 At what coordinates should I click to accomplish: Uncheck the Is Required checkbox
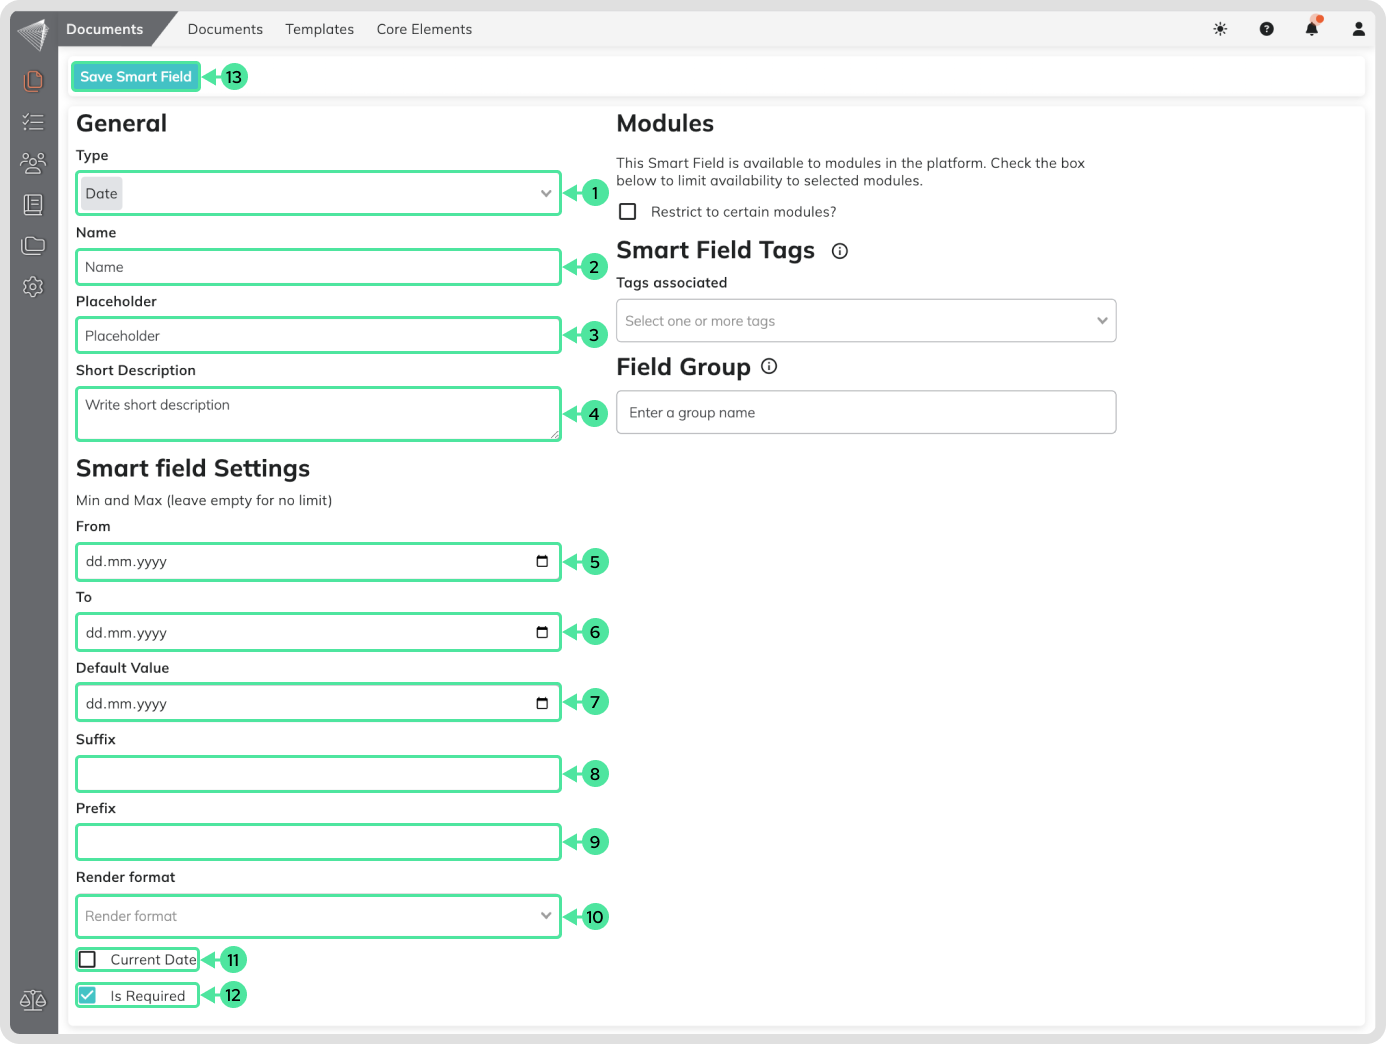88,996
